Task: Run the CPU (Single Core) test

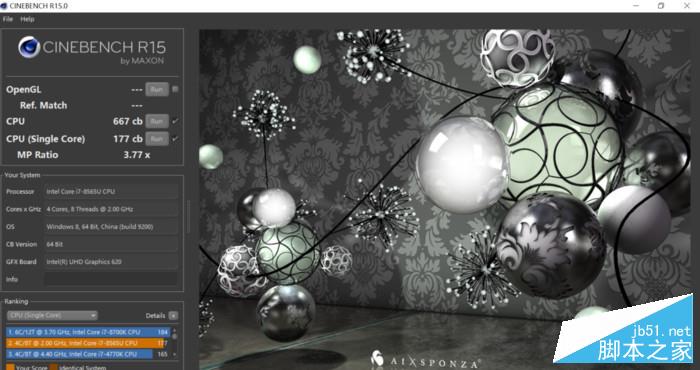Action: (x=157, y=139)
